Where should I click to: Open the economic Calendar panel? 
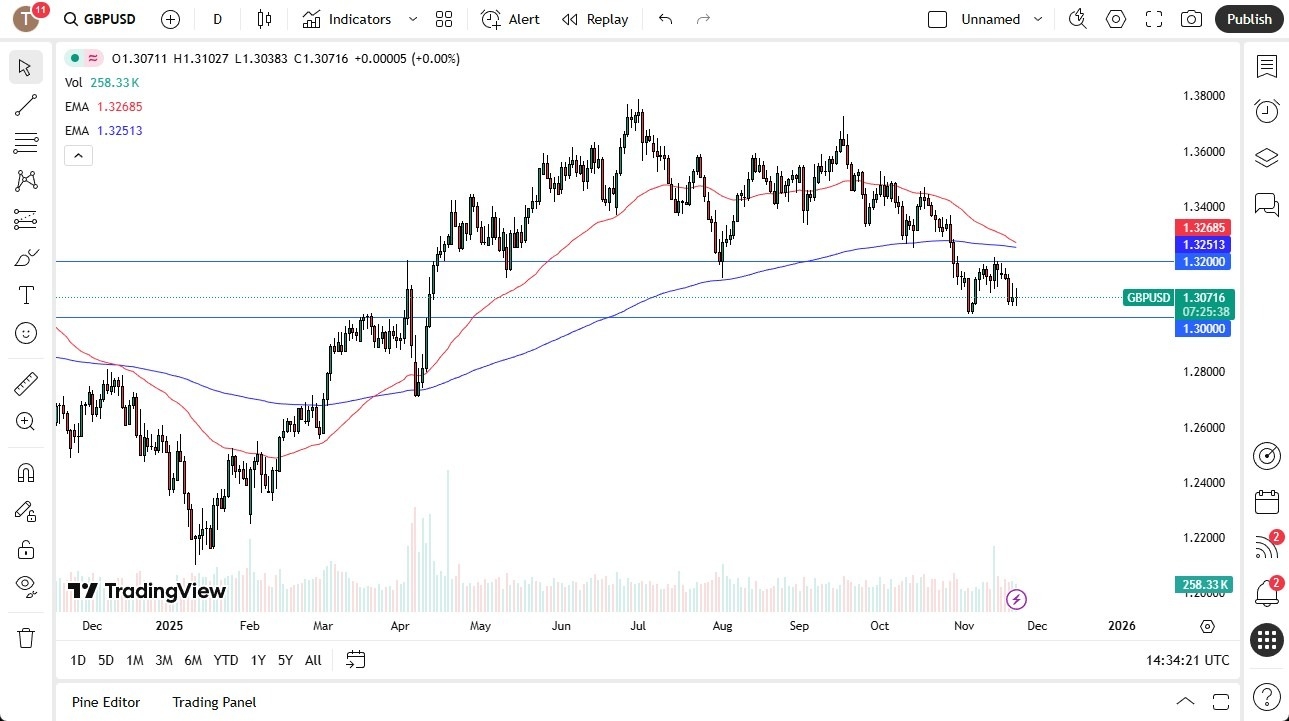1266,501
